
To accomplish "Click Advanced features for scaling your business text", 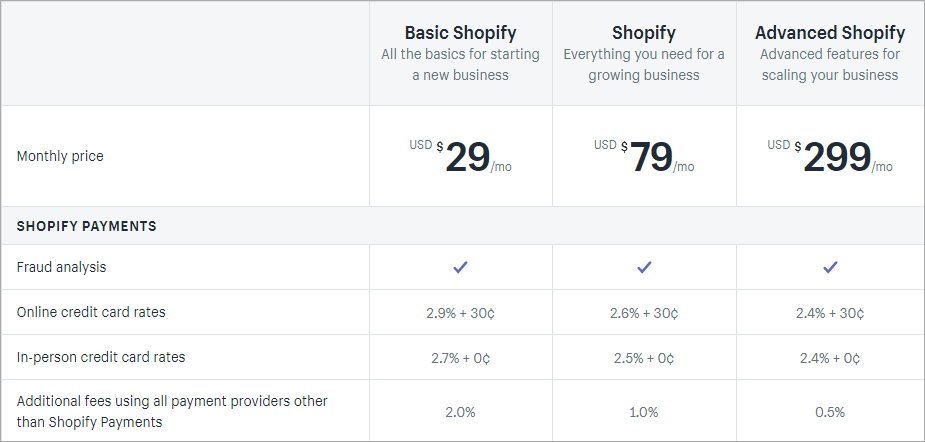I will tap(829, 64).
